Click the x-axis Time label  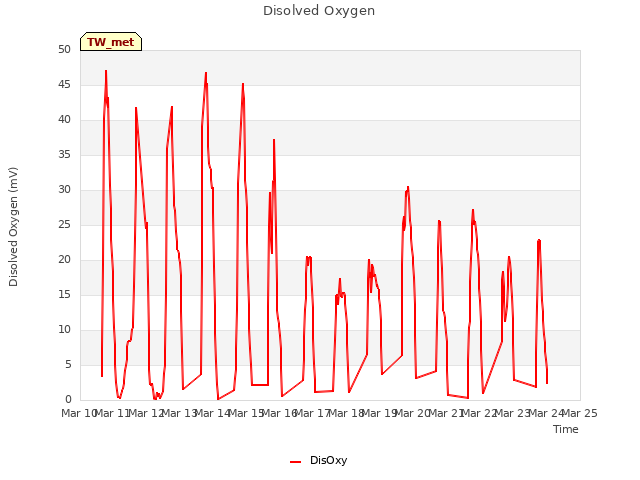566,429
